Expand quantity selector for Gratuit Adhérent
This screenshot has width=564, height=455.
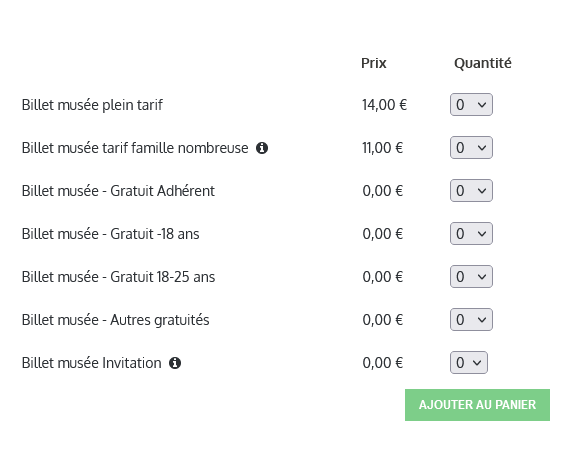[x=471, y=191]
